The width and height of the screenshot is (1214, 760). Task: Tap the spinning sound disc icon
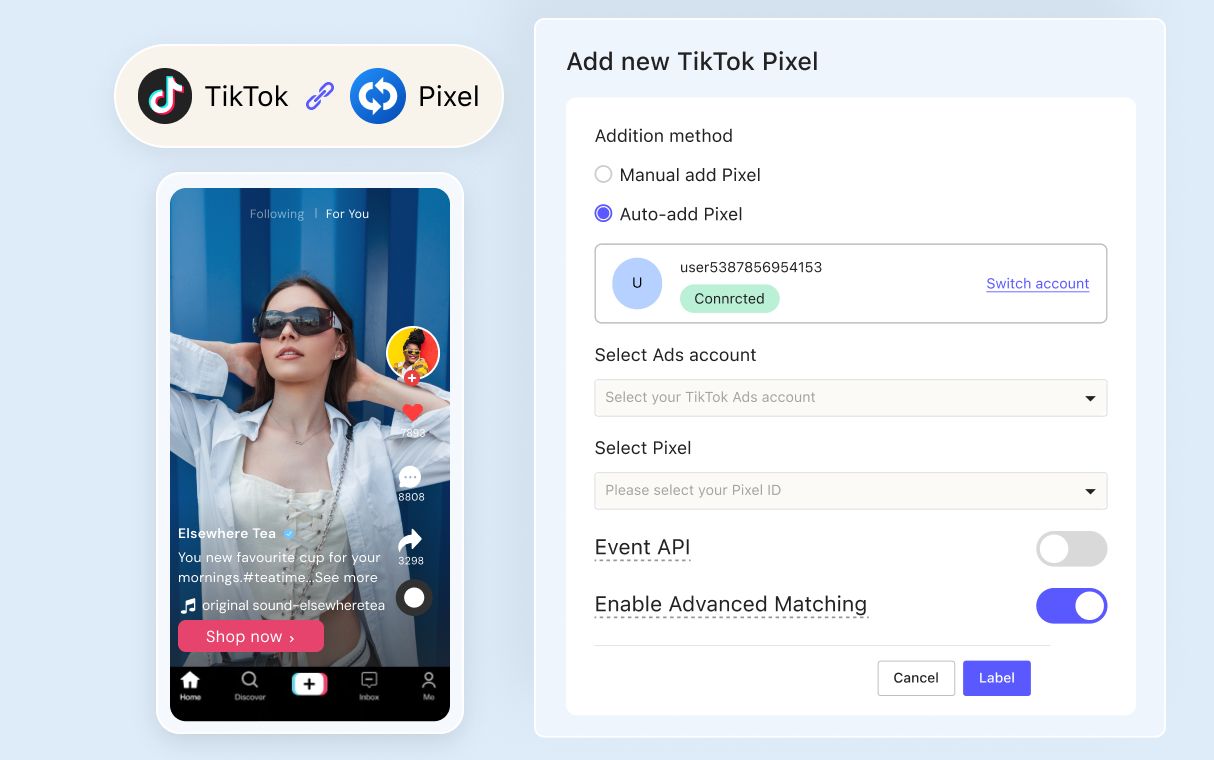point(414,598)
